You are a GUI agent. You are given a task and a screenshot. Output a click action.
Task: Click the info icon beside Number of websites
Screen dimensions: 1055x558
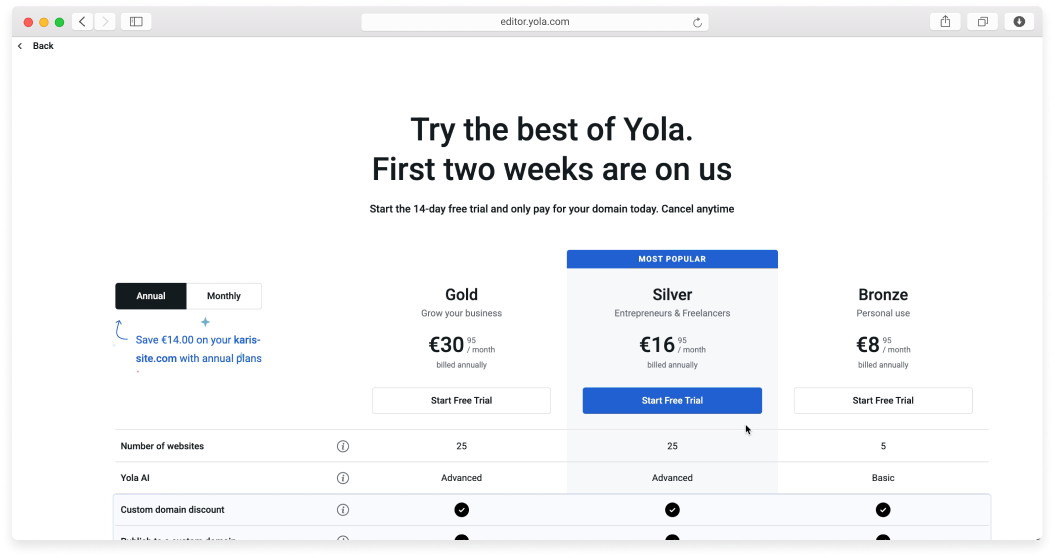tap(343, 446)
